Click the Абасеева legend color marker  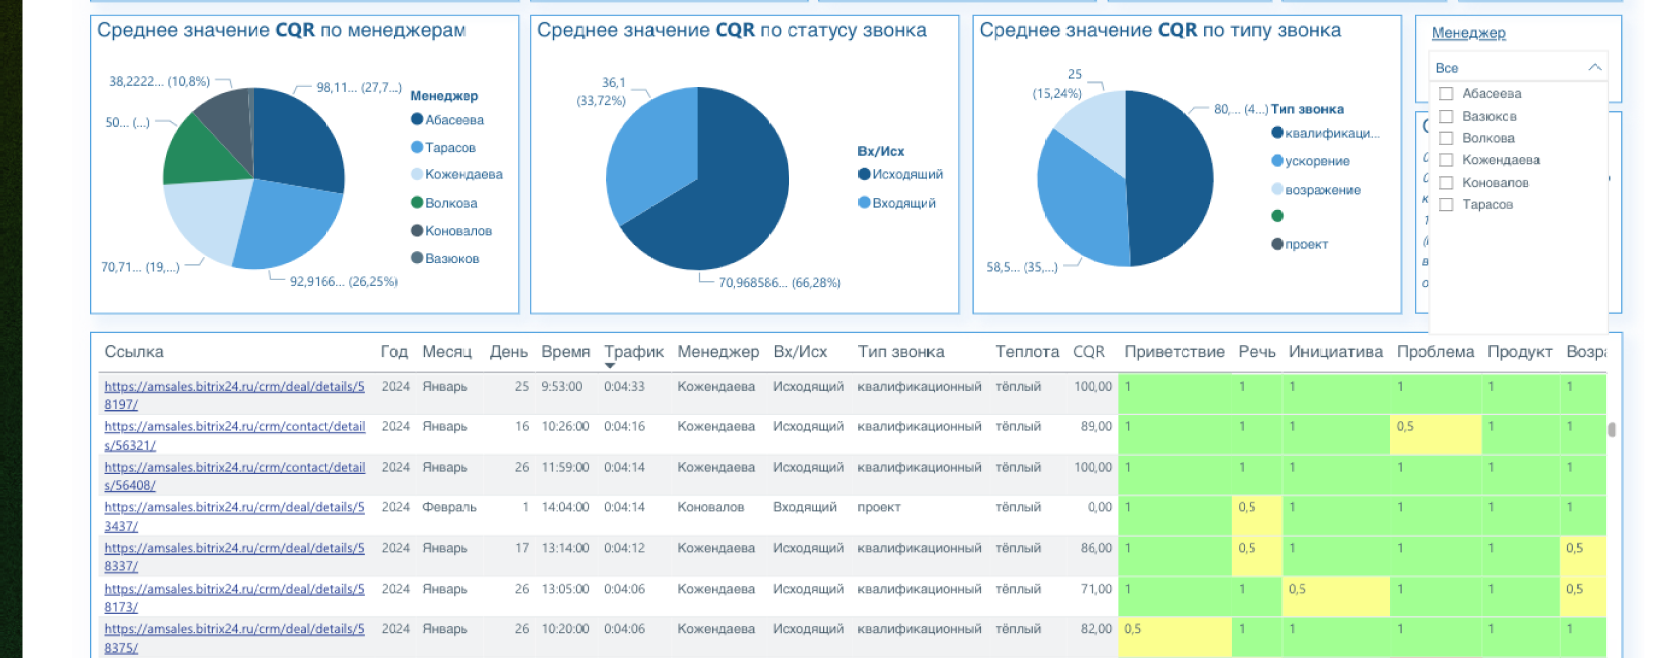(x=417, y=120)
